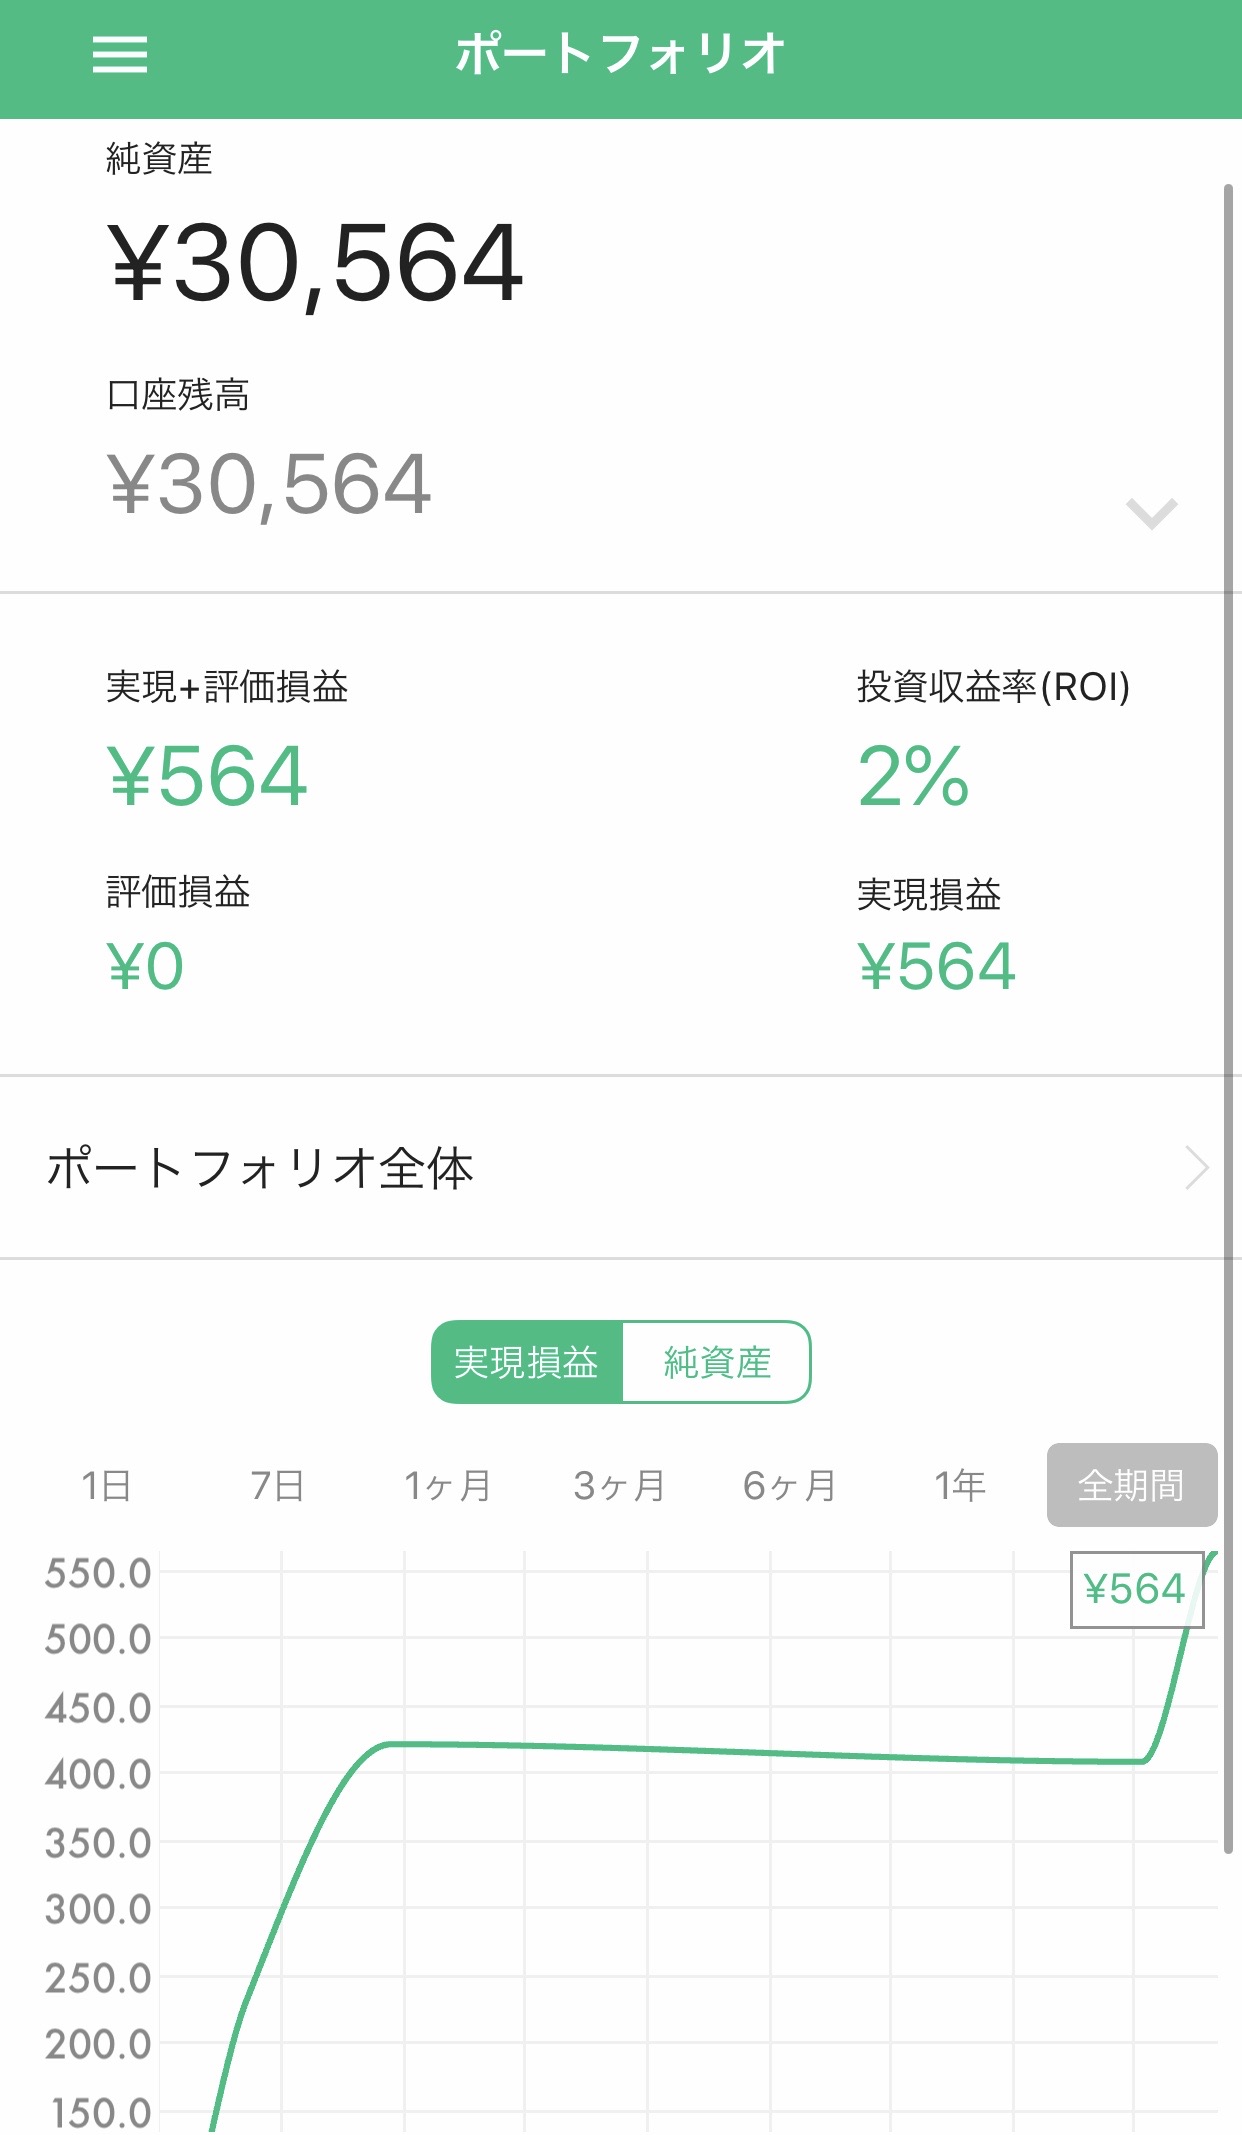The image size is (1242, 2135).
Task: Tap the 口座残高 ¥30,564 value
Action: (270, 485)
